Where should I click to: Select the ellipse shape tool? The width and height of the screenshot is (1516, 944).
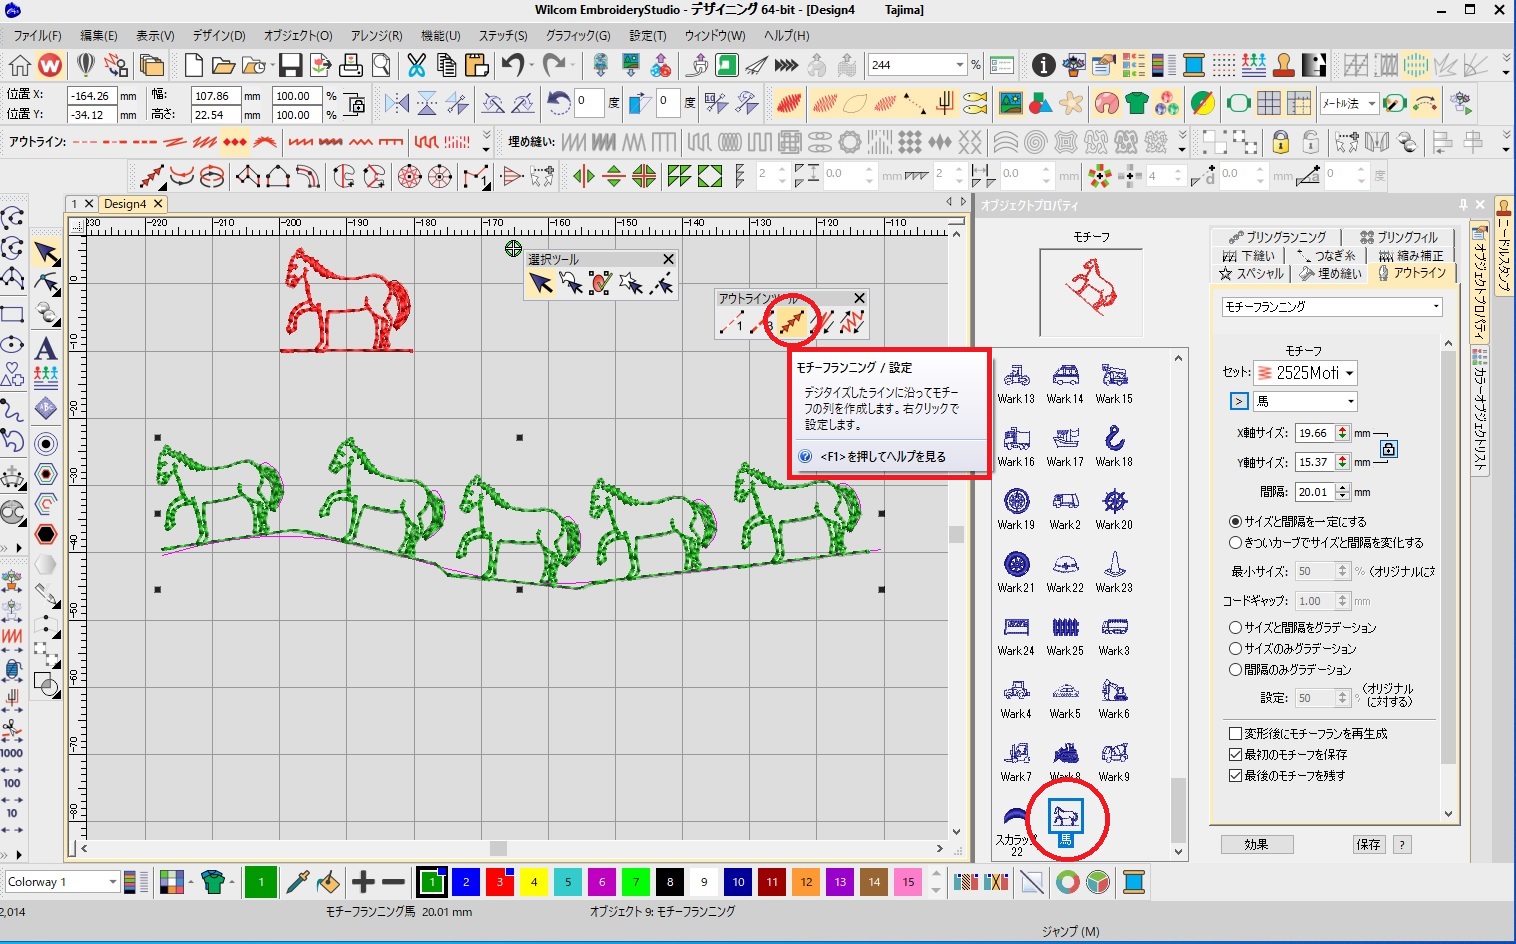pyautogui.click(x=12, y=344)
